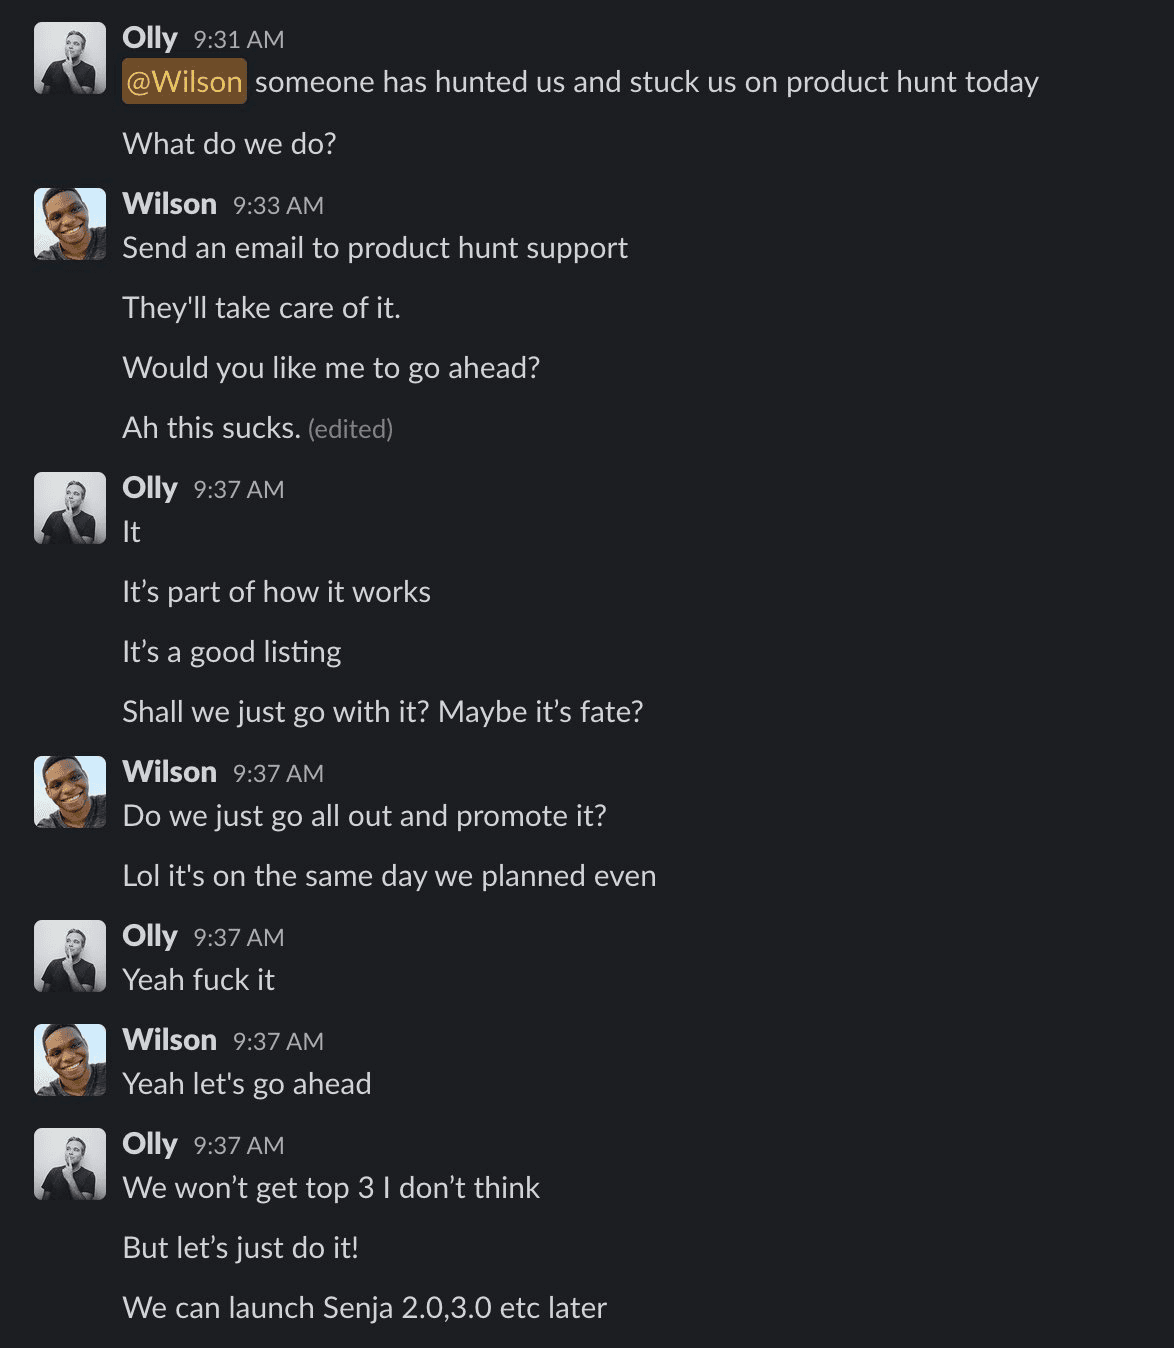Screen dimensions: 1174x1348
Task: Click the 9:33 AM timestamp on Wilson's message
Action: coord(278,205)
